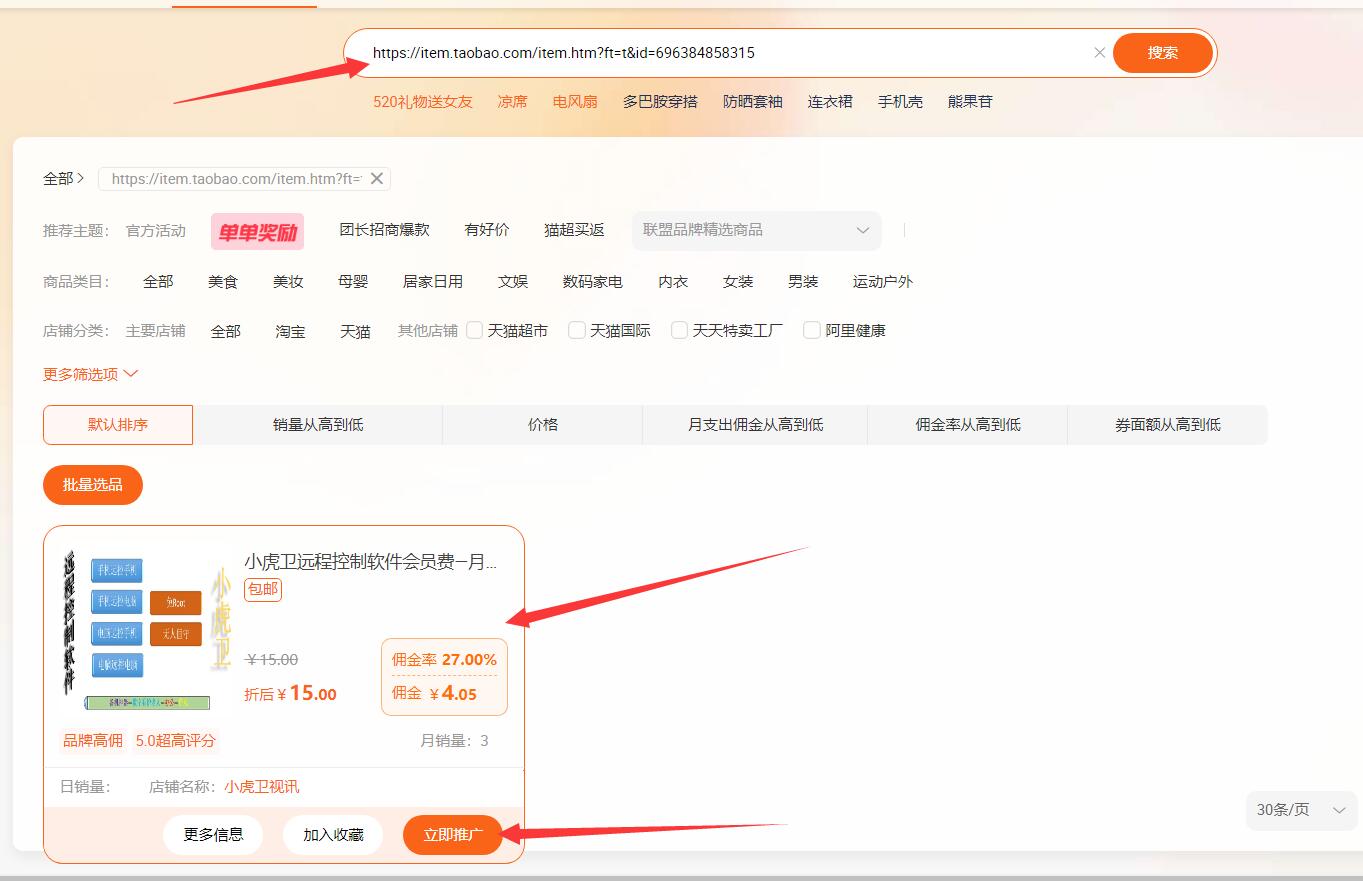Tick the 天天特卖工厂 checkbox
The width and height of the screenshot is (1363, 881).
[x=680, y=330]
